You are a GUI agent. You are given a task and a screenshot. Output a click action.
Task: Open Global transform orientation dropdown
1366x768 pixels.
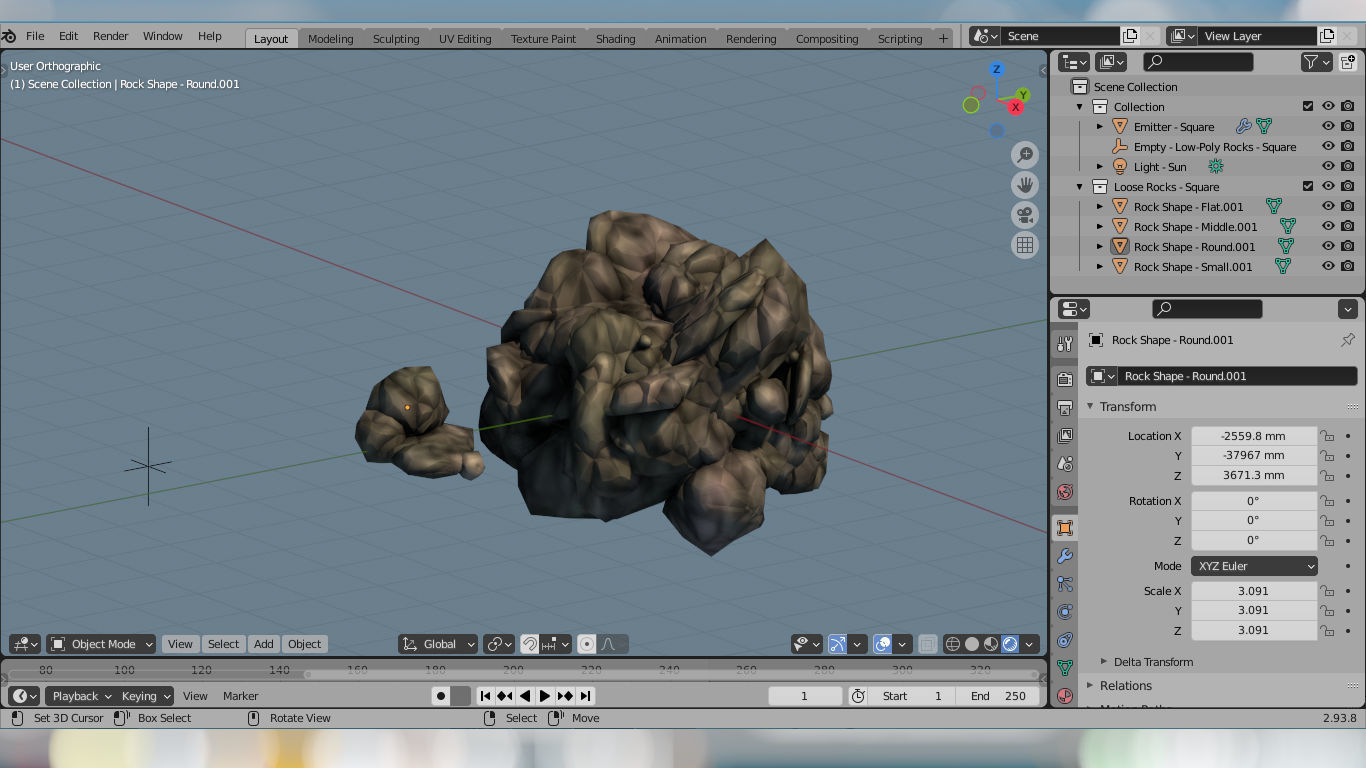tap(437, 644)
